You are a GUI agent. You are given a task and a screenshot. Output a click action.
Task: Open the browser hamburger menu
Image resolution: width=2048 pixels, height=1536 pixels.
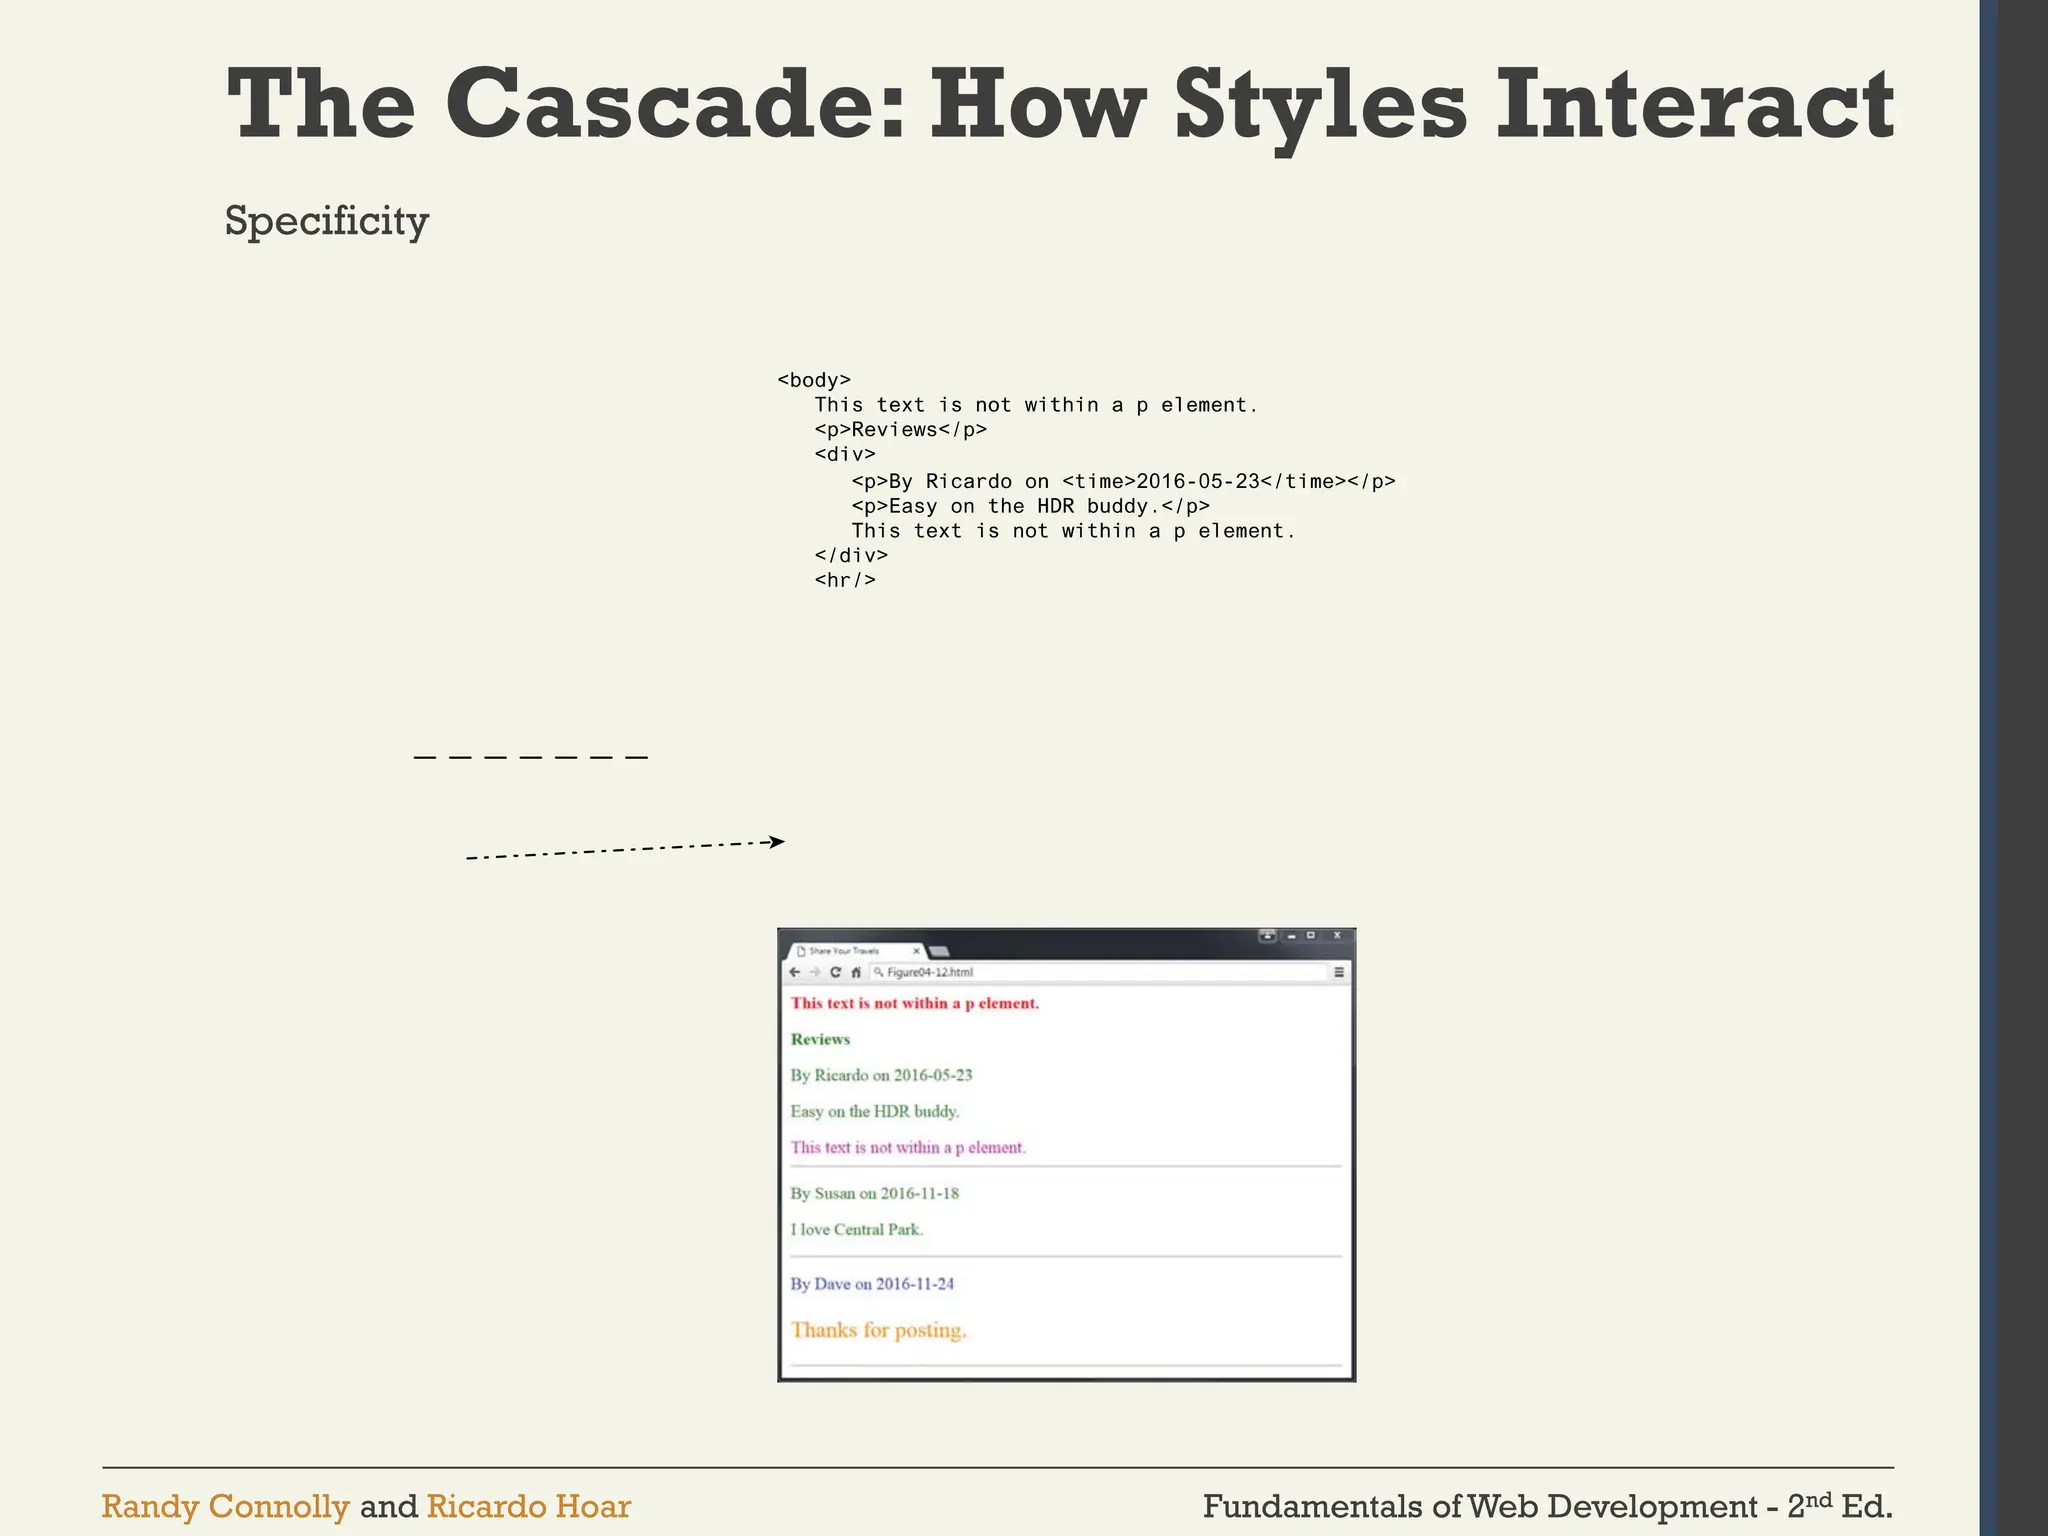pyautogui.click(x=1339, y=972)
